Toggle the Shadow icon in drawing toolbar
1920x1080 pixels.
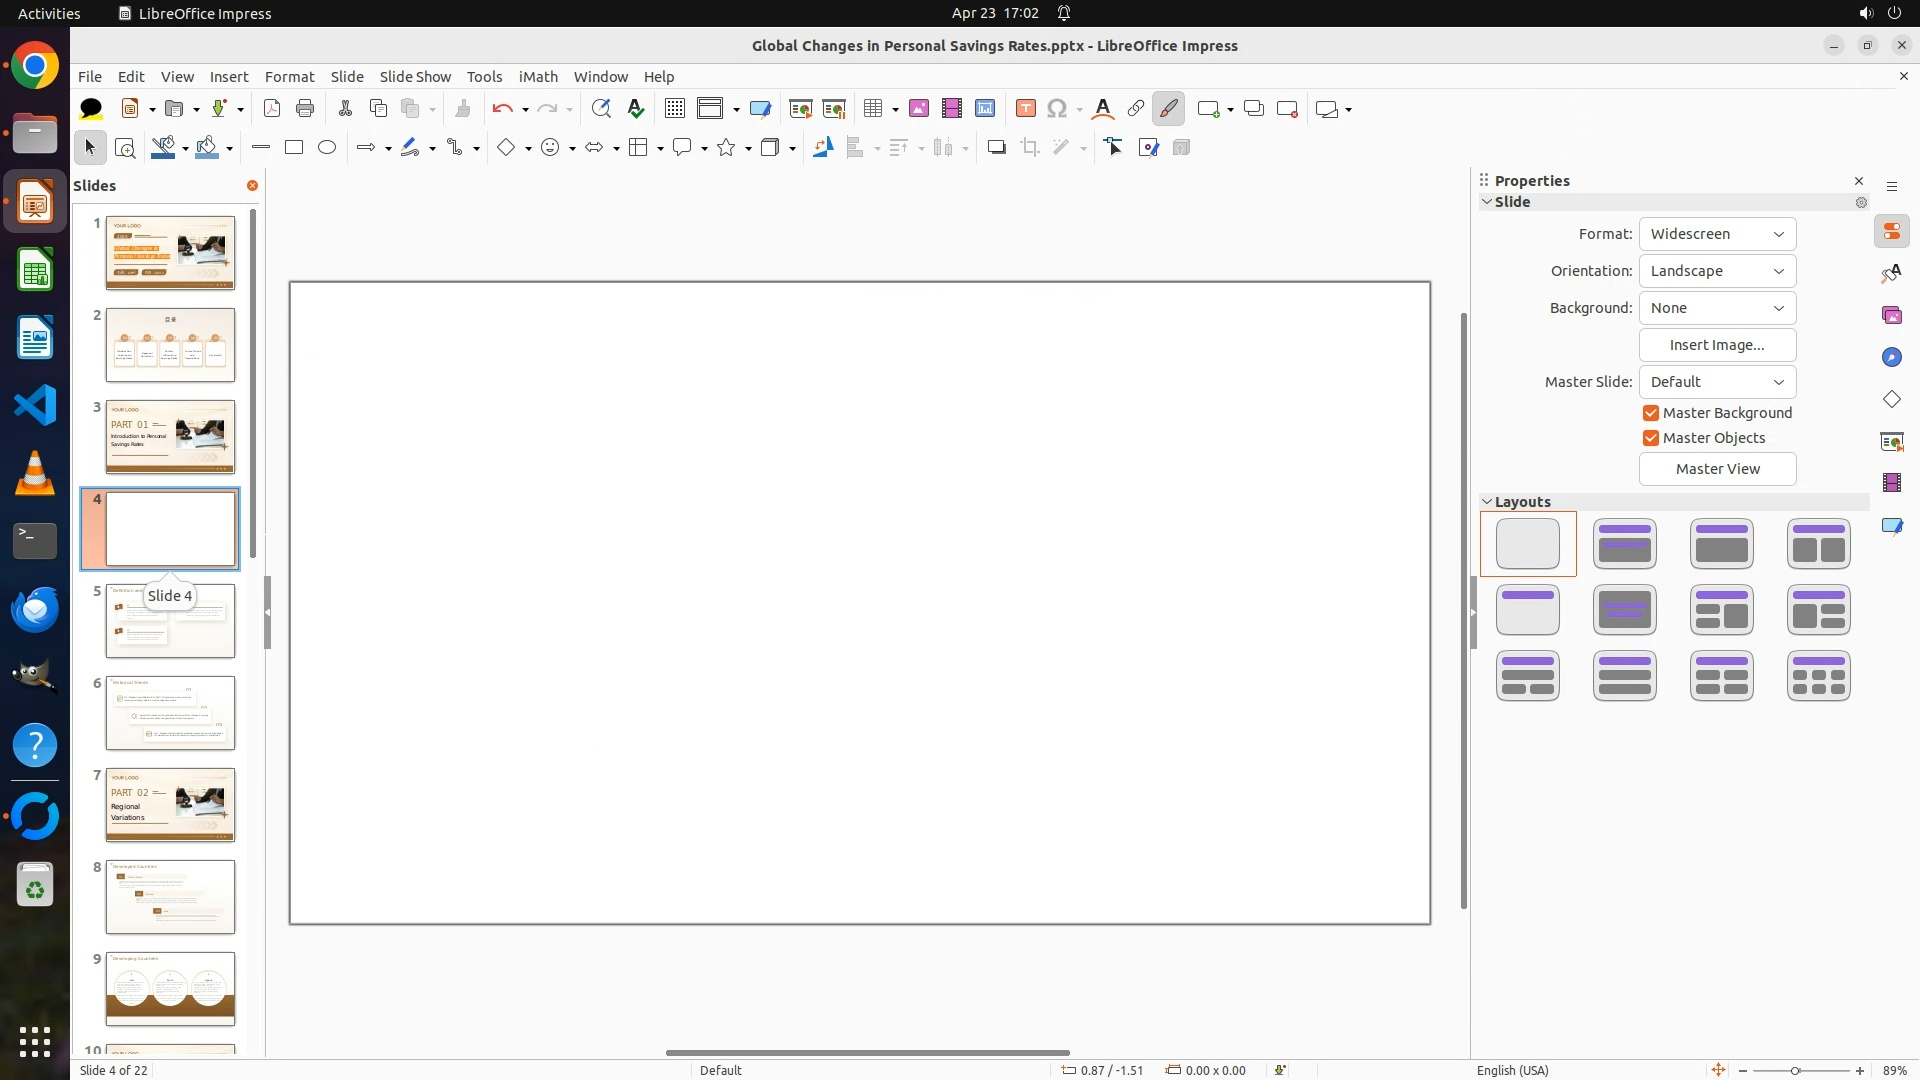(x=996, y=148)
